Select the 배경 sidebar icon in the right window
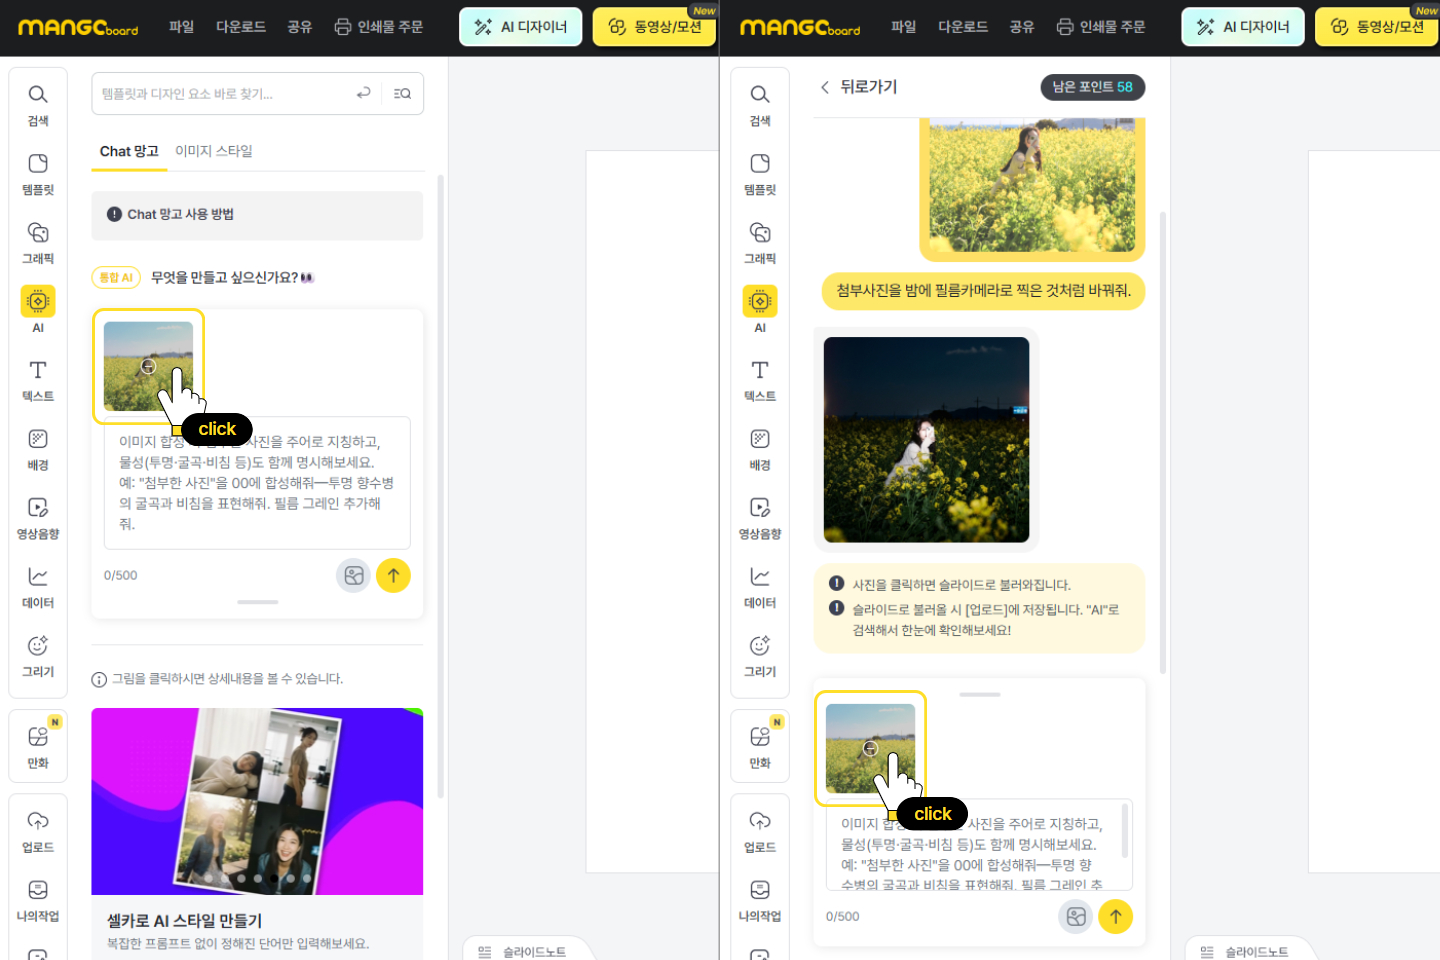 (x=760, y=449)
